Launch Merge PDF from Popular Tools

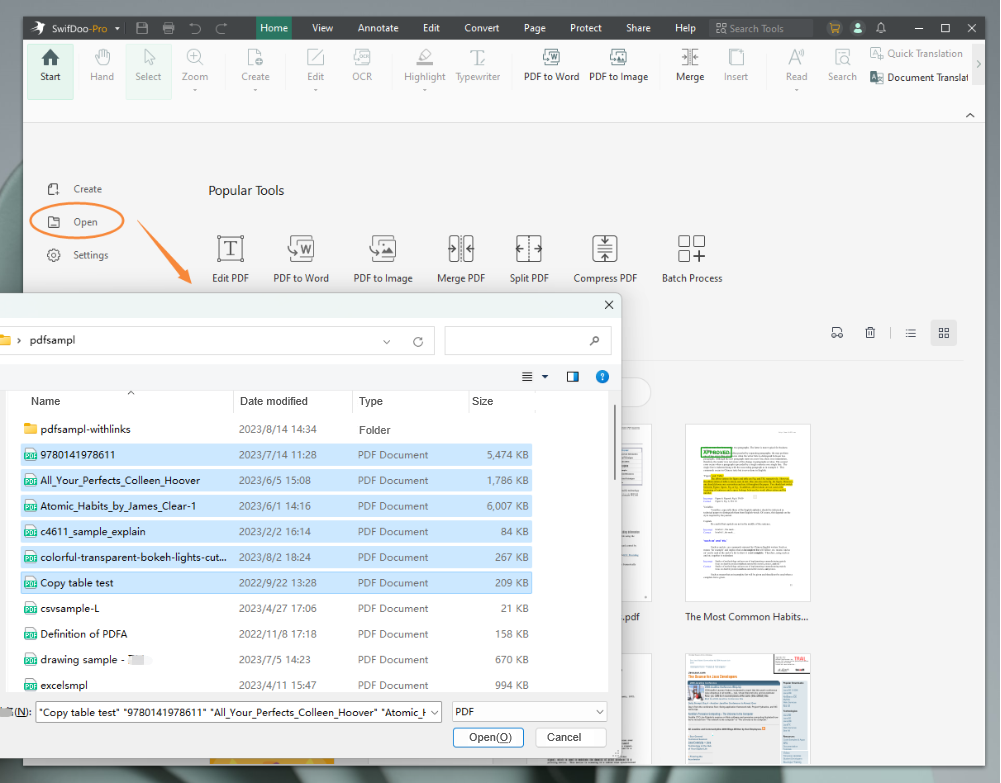[461, 258]
